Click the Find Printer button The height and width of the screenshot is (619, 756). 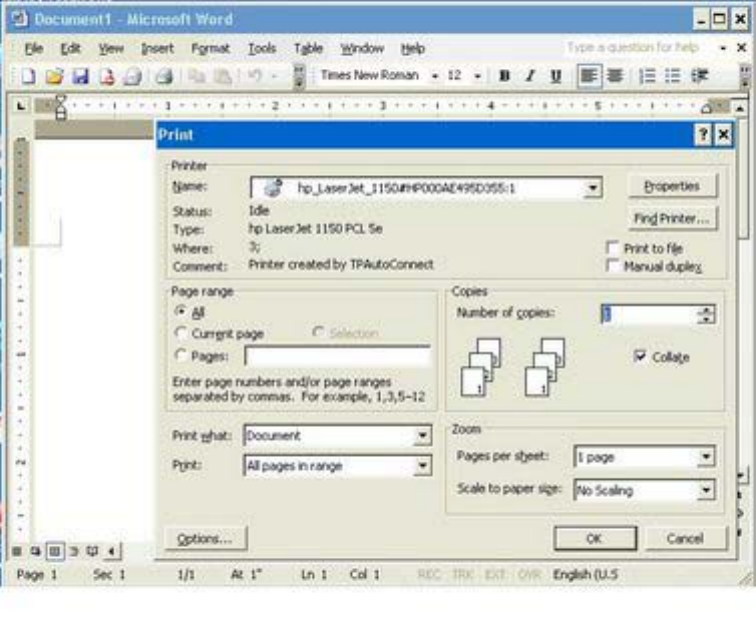(672, 218)
